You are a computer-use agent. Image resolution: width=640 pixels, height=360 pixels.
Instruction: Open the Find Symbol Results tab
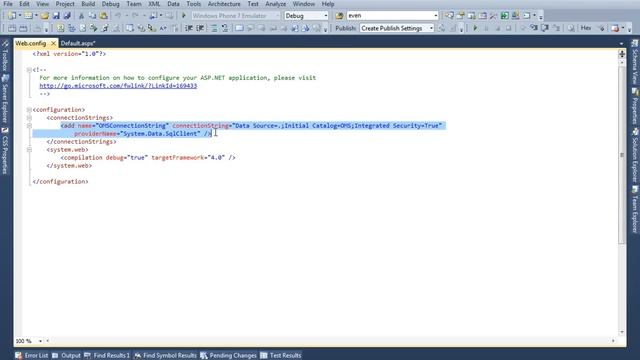pyautogui.click(x=165, y=356)
